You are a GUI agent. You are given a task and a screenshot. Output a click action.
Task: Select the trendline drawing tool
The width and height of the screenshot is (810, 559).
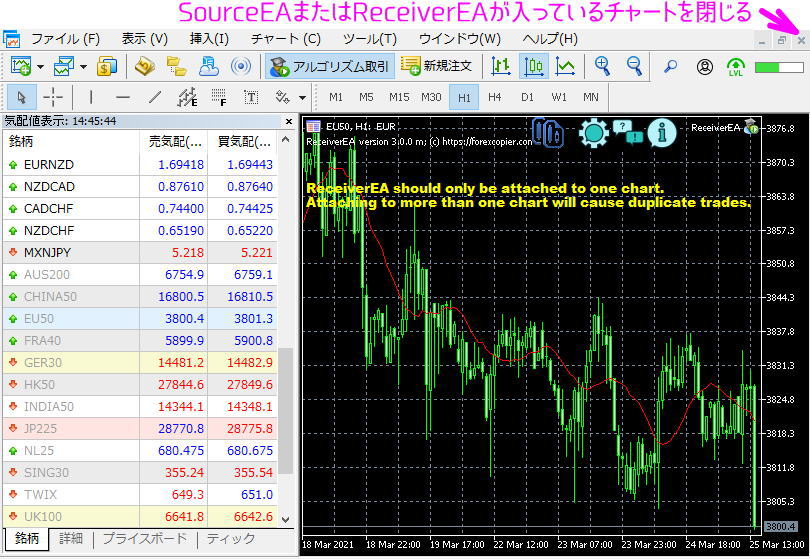coord(154,97)
